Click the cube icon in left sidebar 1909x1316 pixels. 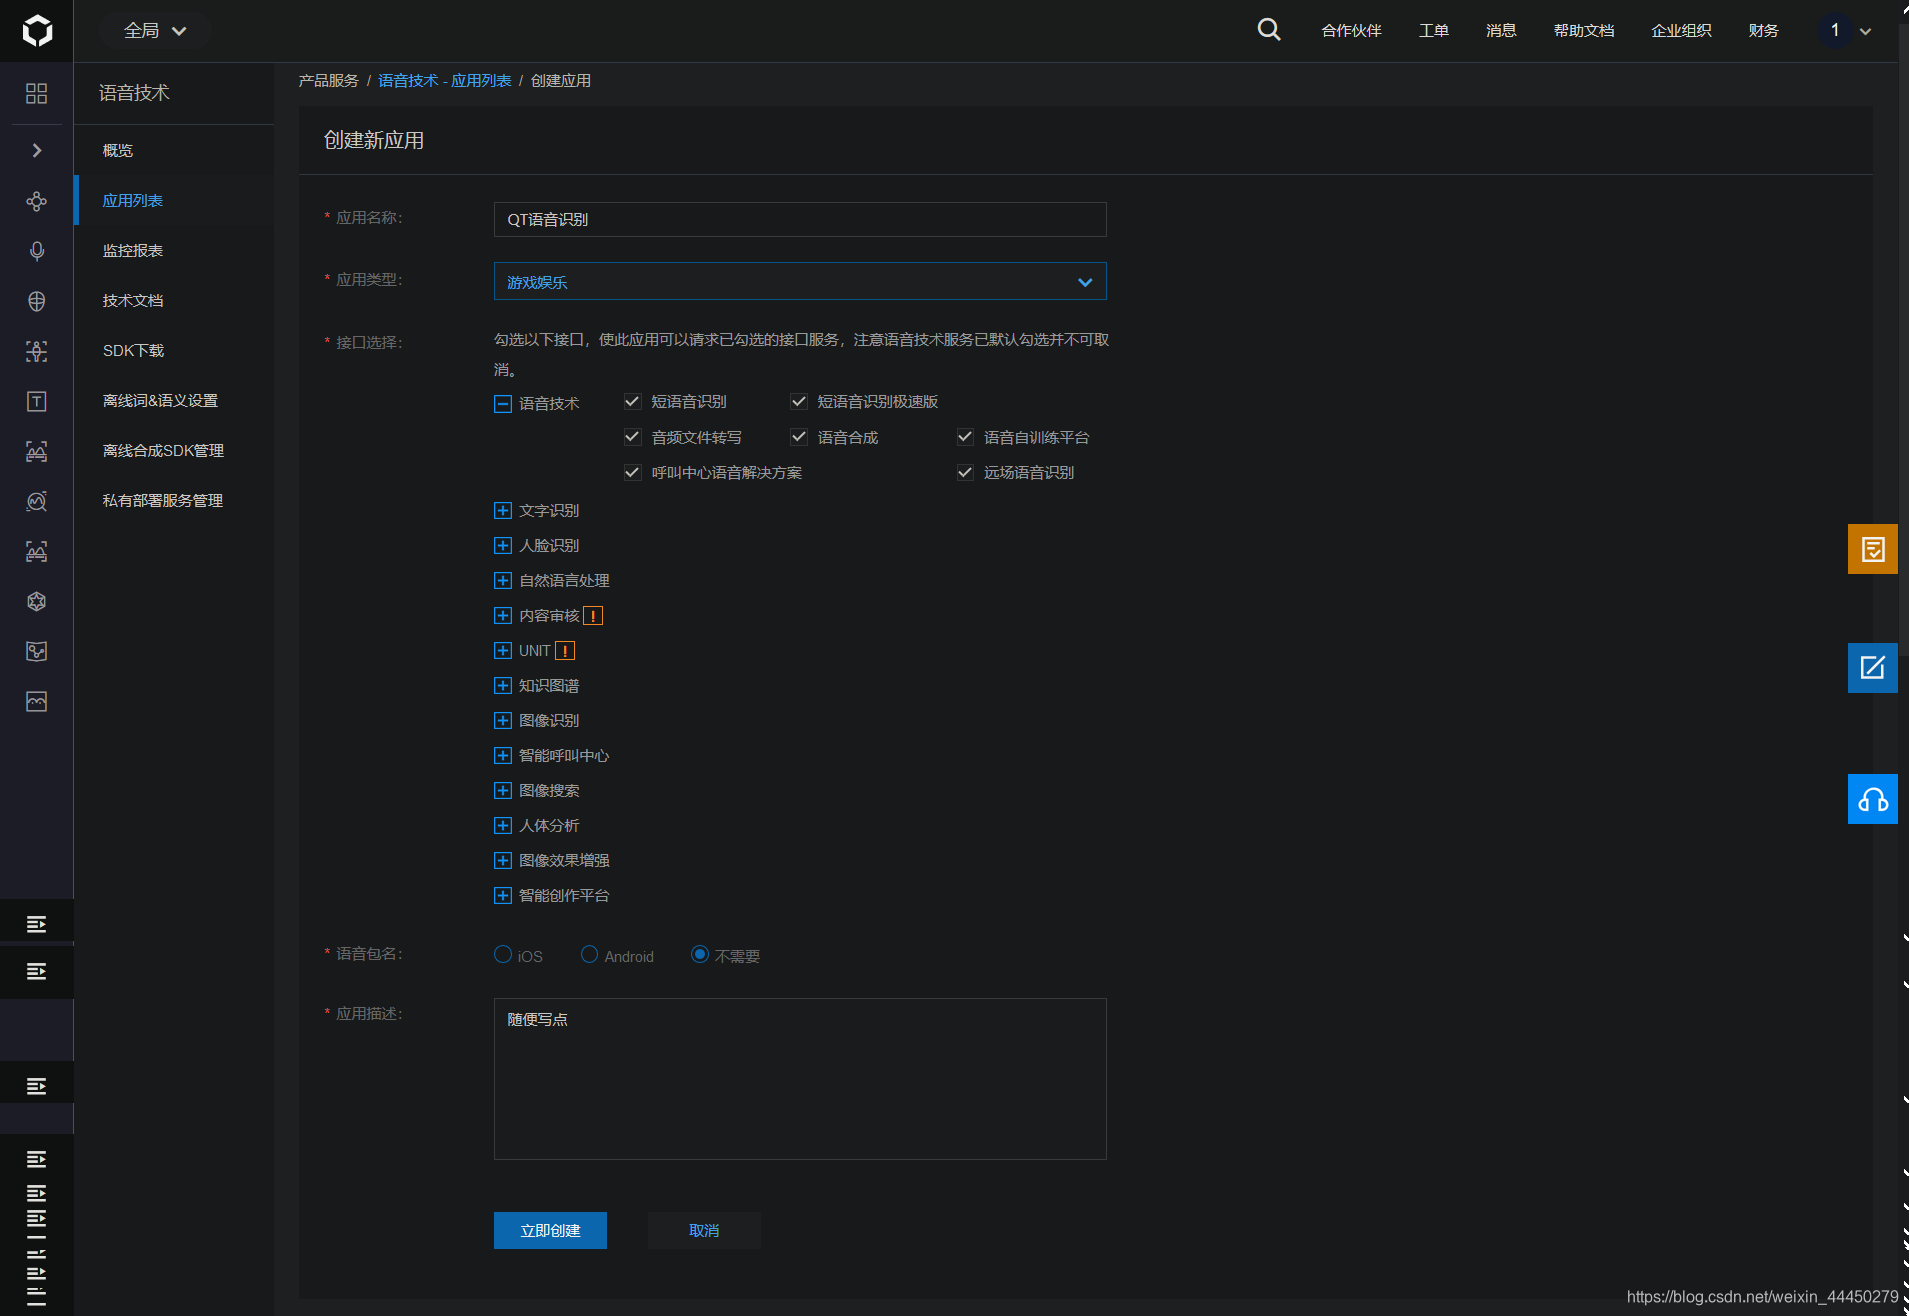(37, 601)
